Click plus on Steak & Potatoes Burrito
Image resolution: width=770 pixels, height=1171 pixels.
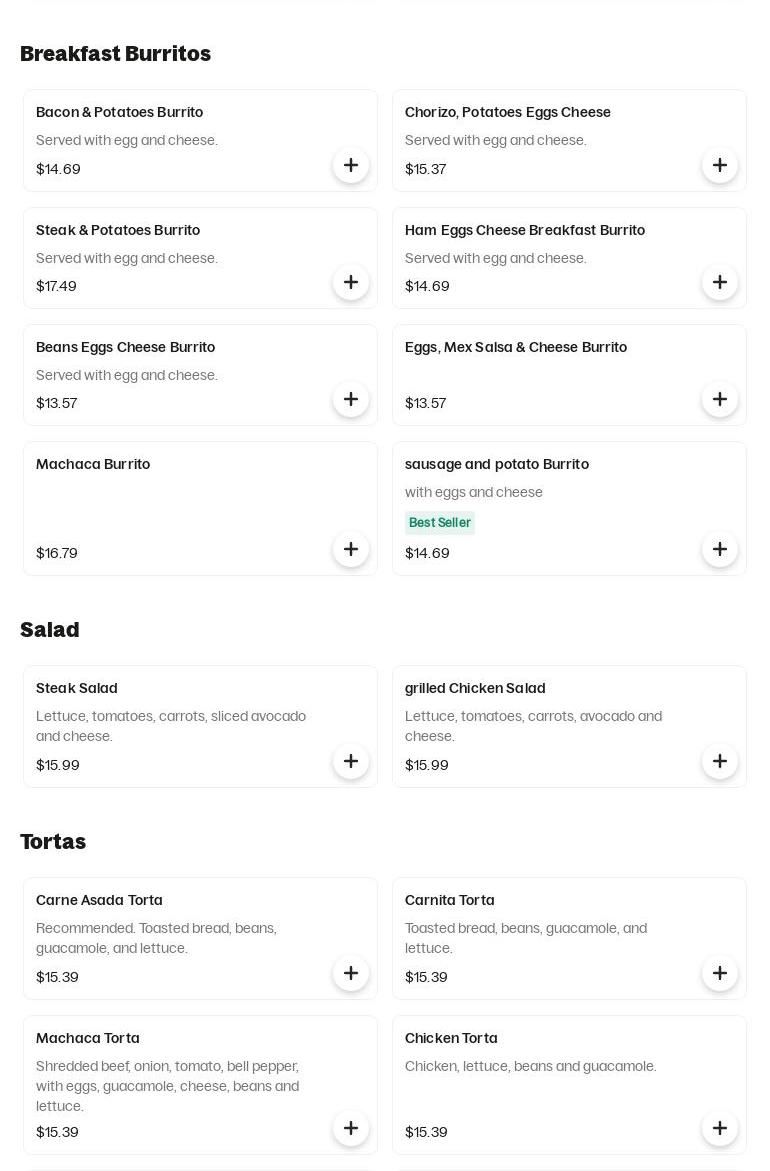tap(351, 282)
